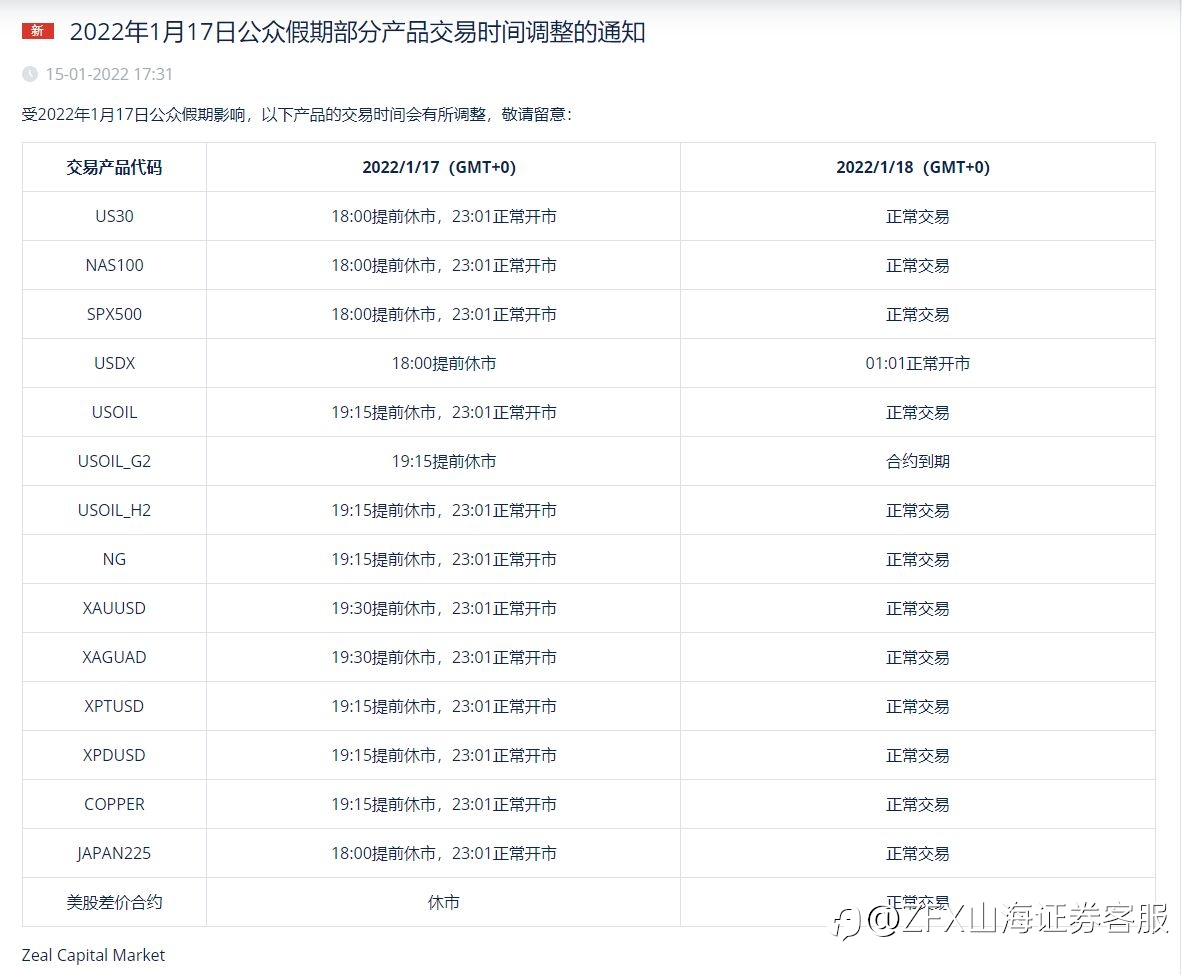Select the 美股差价合约 row label

click(115, 903)
